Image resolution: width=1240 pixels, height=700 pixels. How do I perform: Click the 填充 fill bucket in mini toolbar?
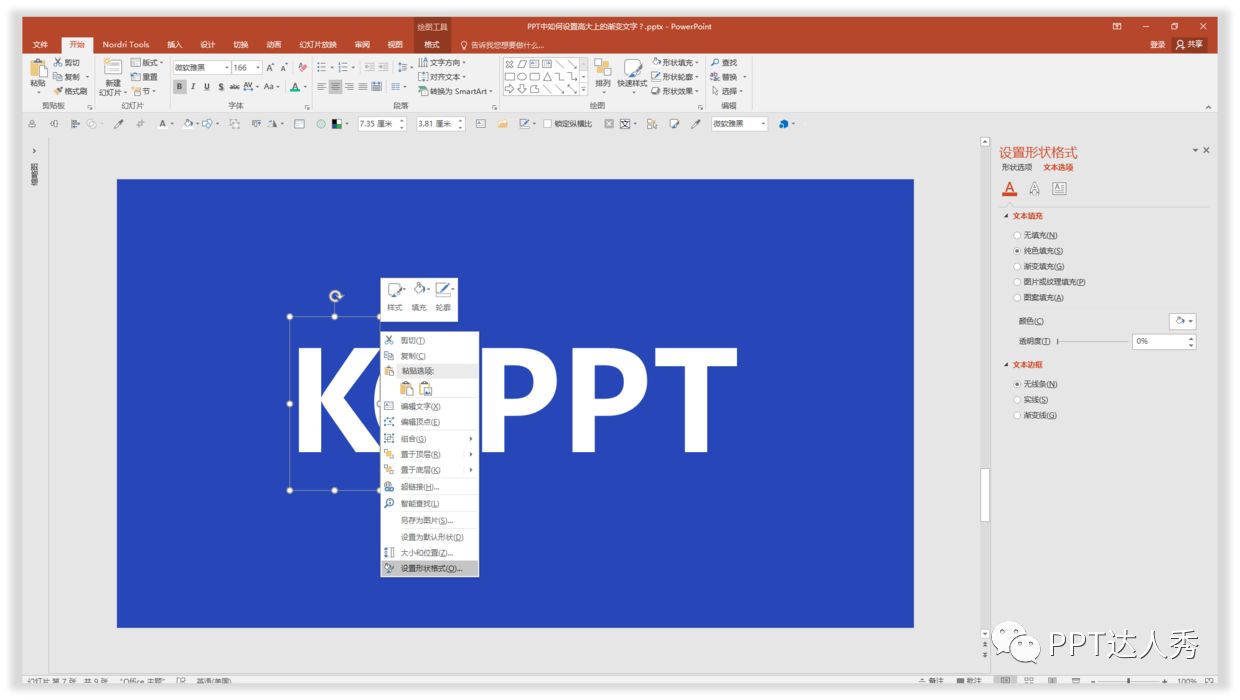(x=419, y=290)
